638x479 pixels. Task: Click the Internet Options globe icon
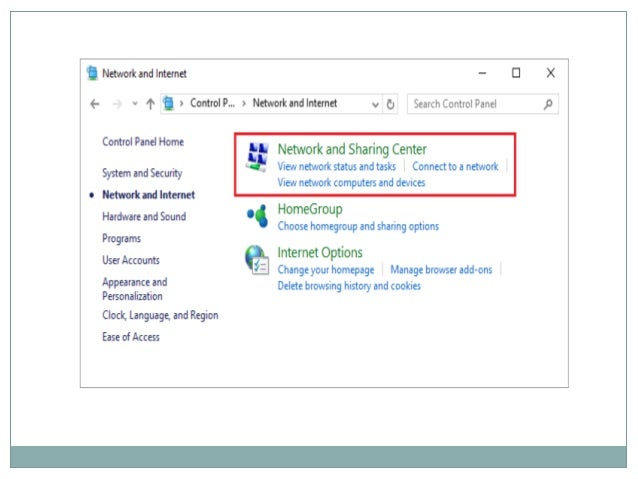pyautogui.click(x=257, y=260)
